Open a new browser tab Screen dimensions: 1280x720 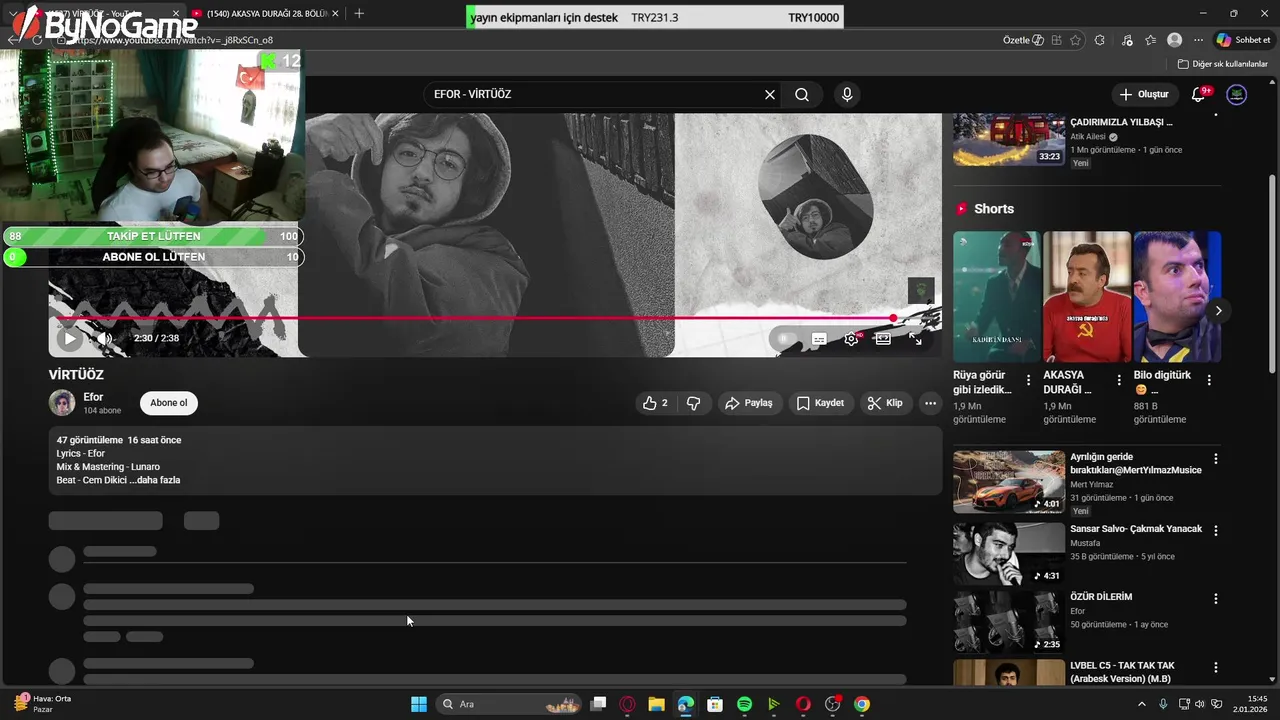(359, 13)
